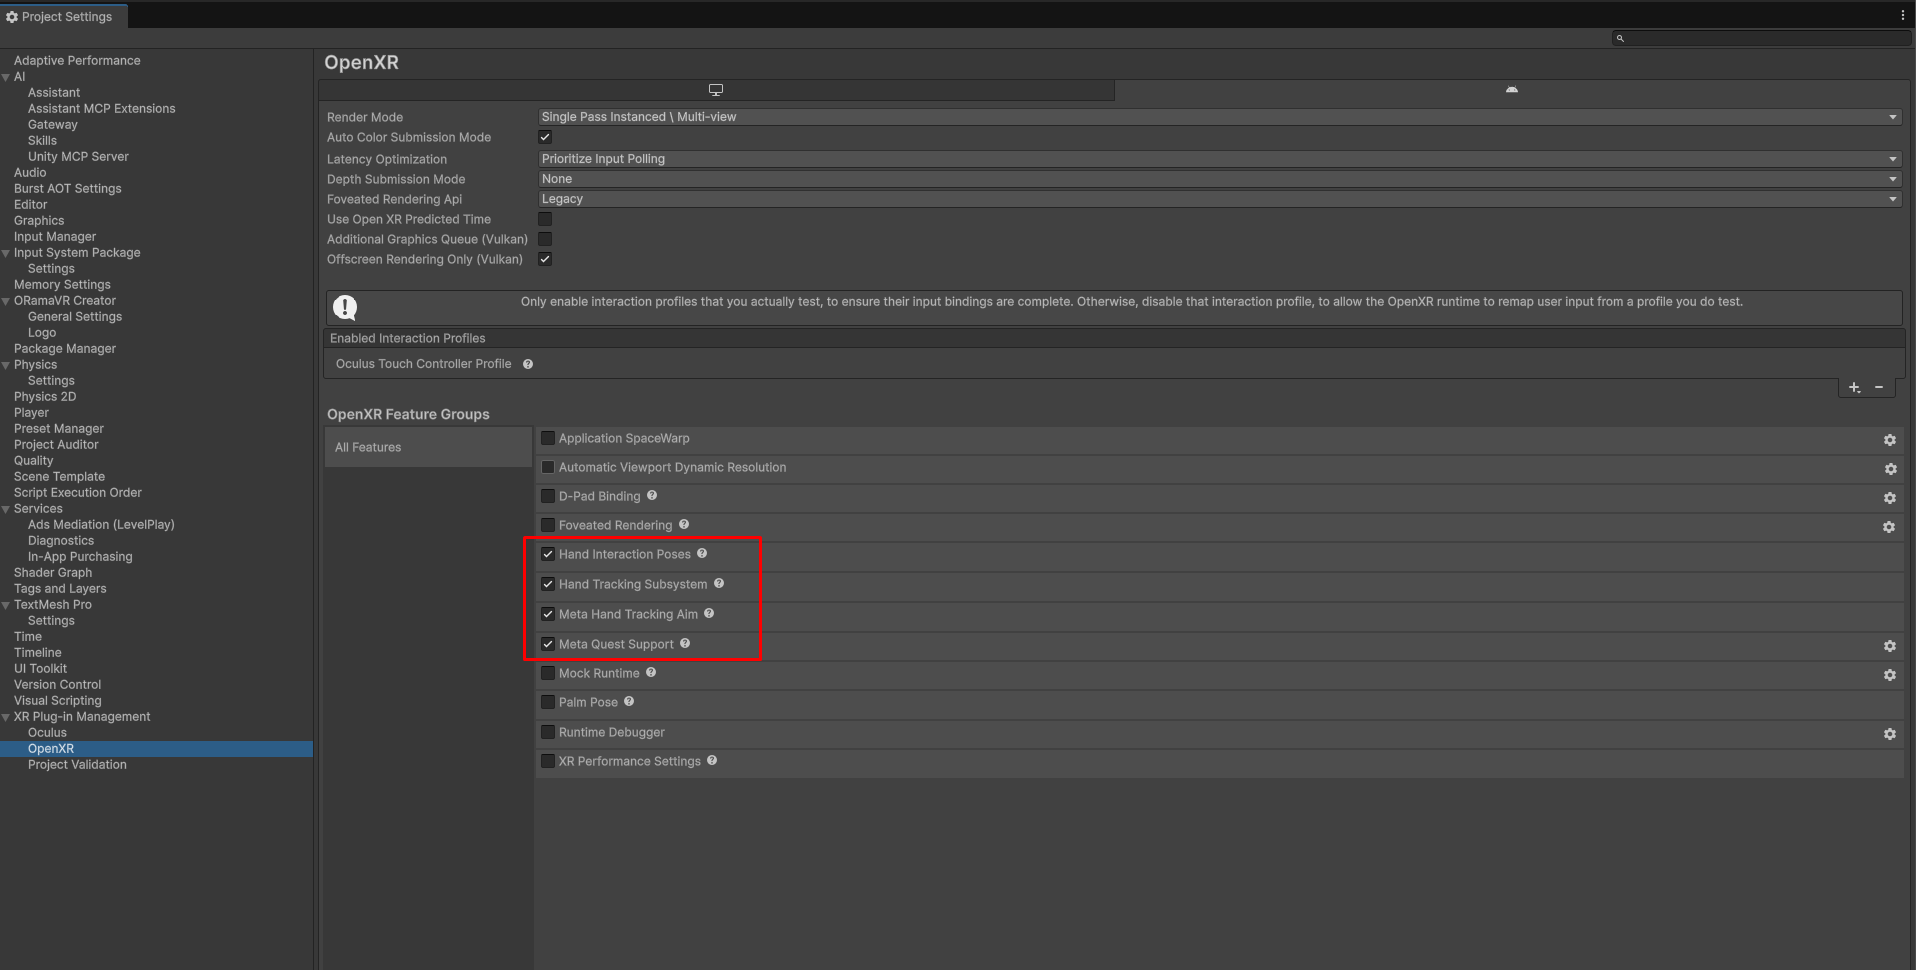
Task: Open help icon for Mock Runtime
Action: coord(651,672)
